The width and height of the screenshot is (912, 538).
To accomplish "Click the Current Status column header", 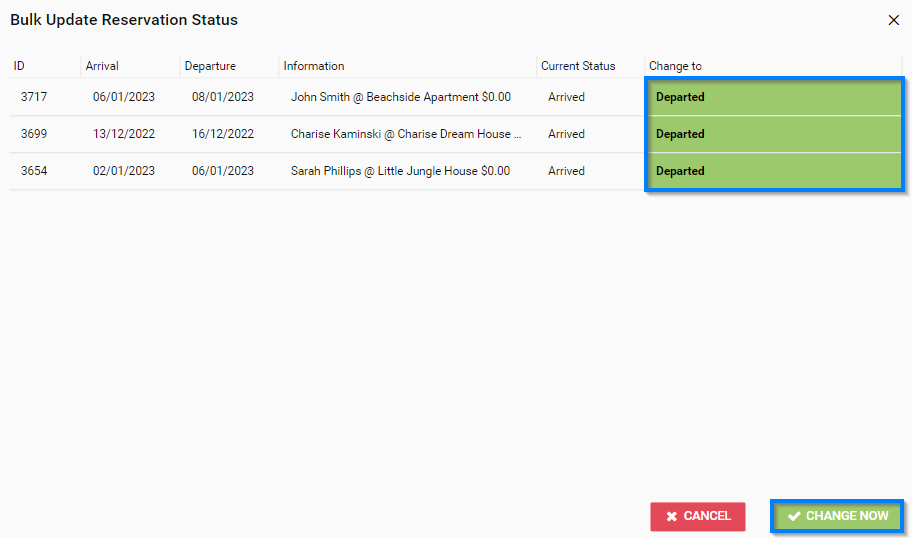I will pyautogui.click(x=578, y=66).
